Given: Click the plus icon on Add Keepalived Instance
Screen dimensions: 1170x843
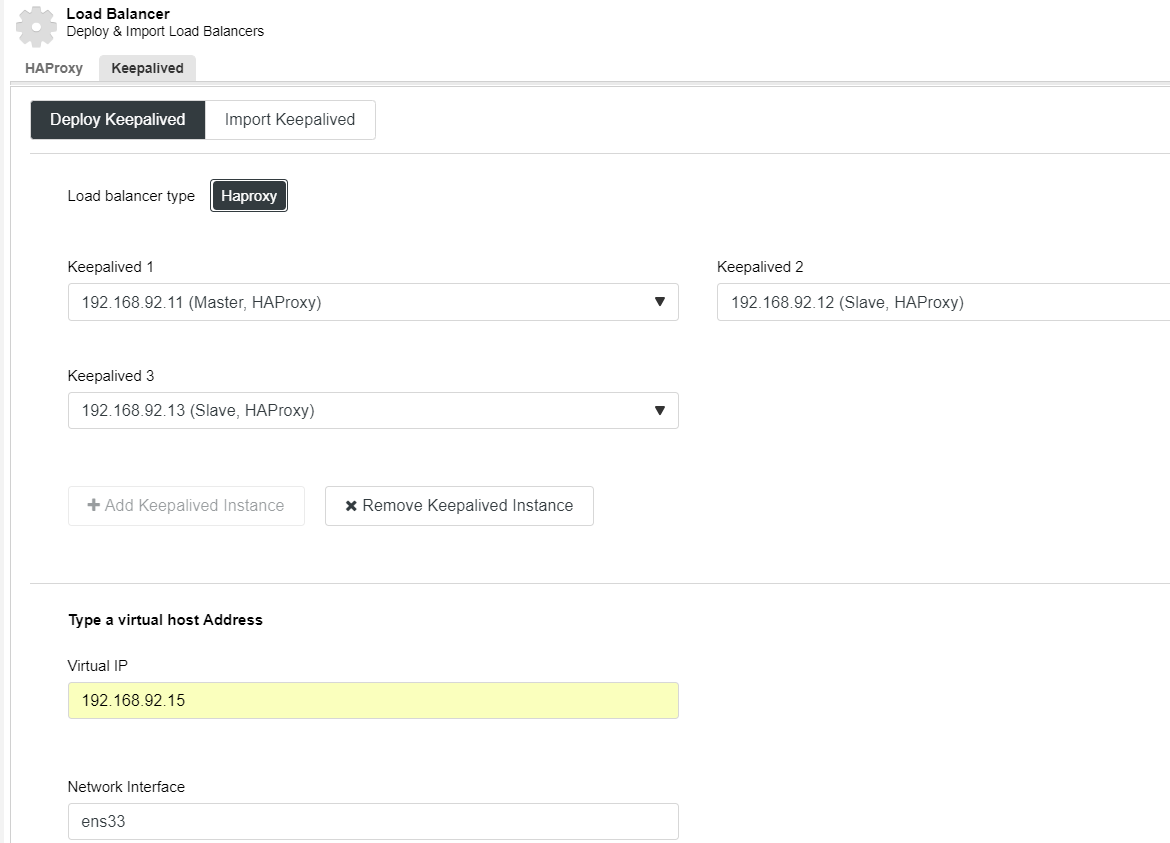Looking at the screenshot, I should (93, 505).
